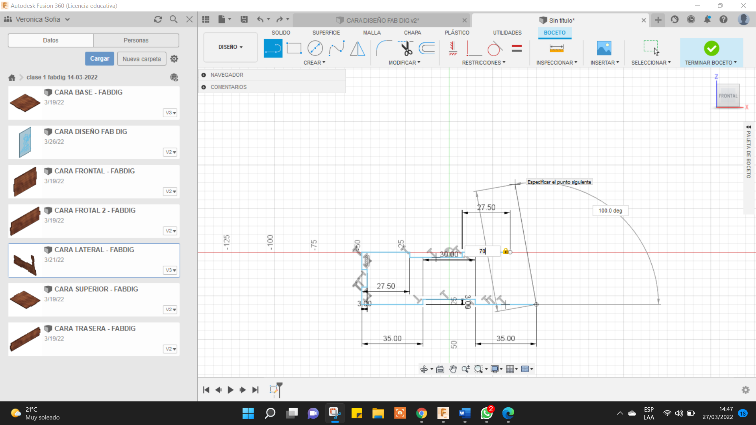Apply the Perpendicular constraint icon

click(x=473, y=49)
